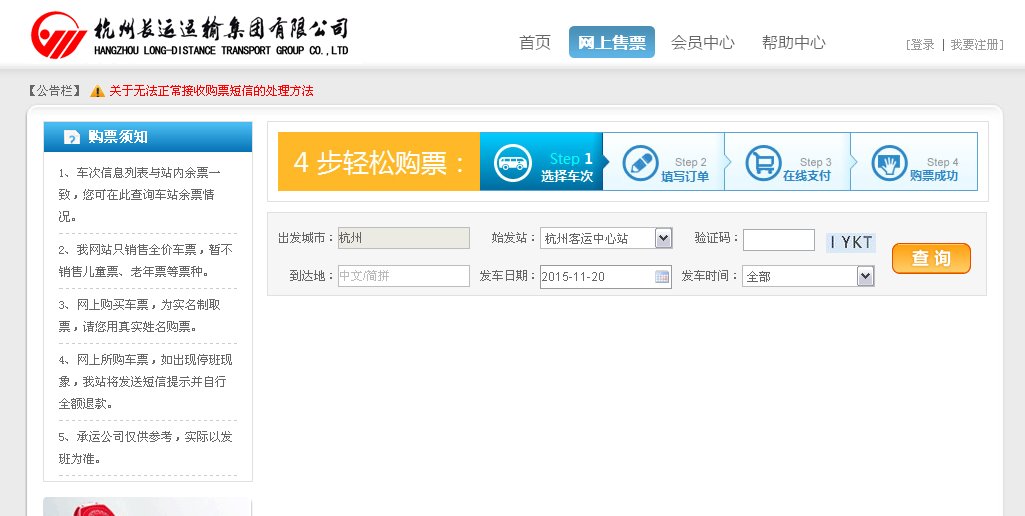This screenshot has width=1025, height=516.
Task: Click rule 3 about 实名制取票 text
Action: pyautogui.click(x=139, y=315)
